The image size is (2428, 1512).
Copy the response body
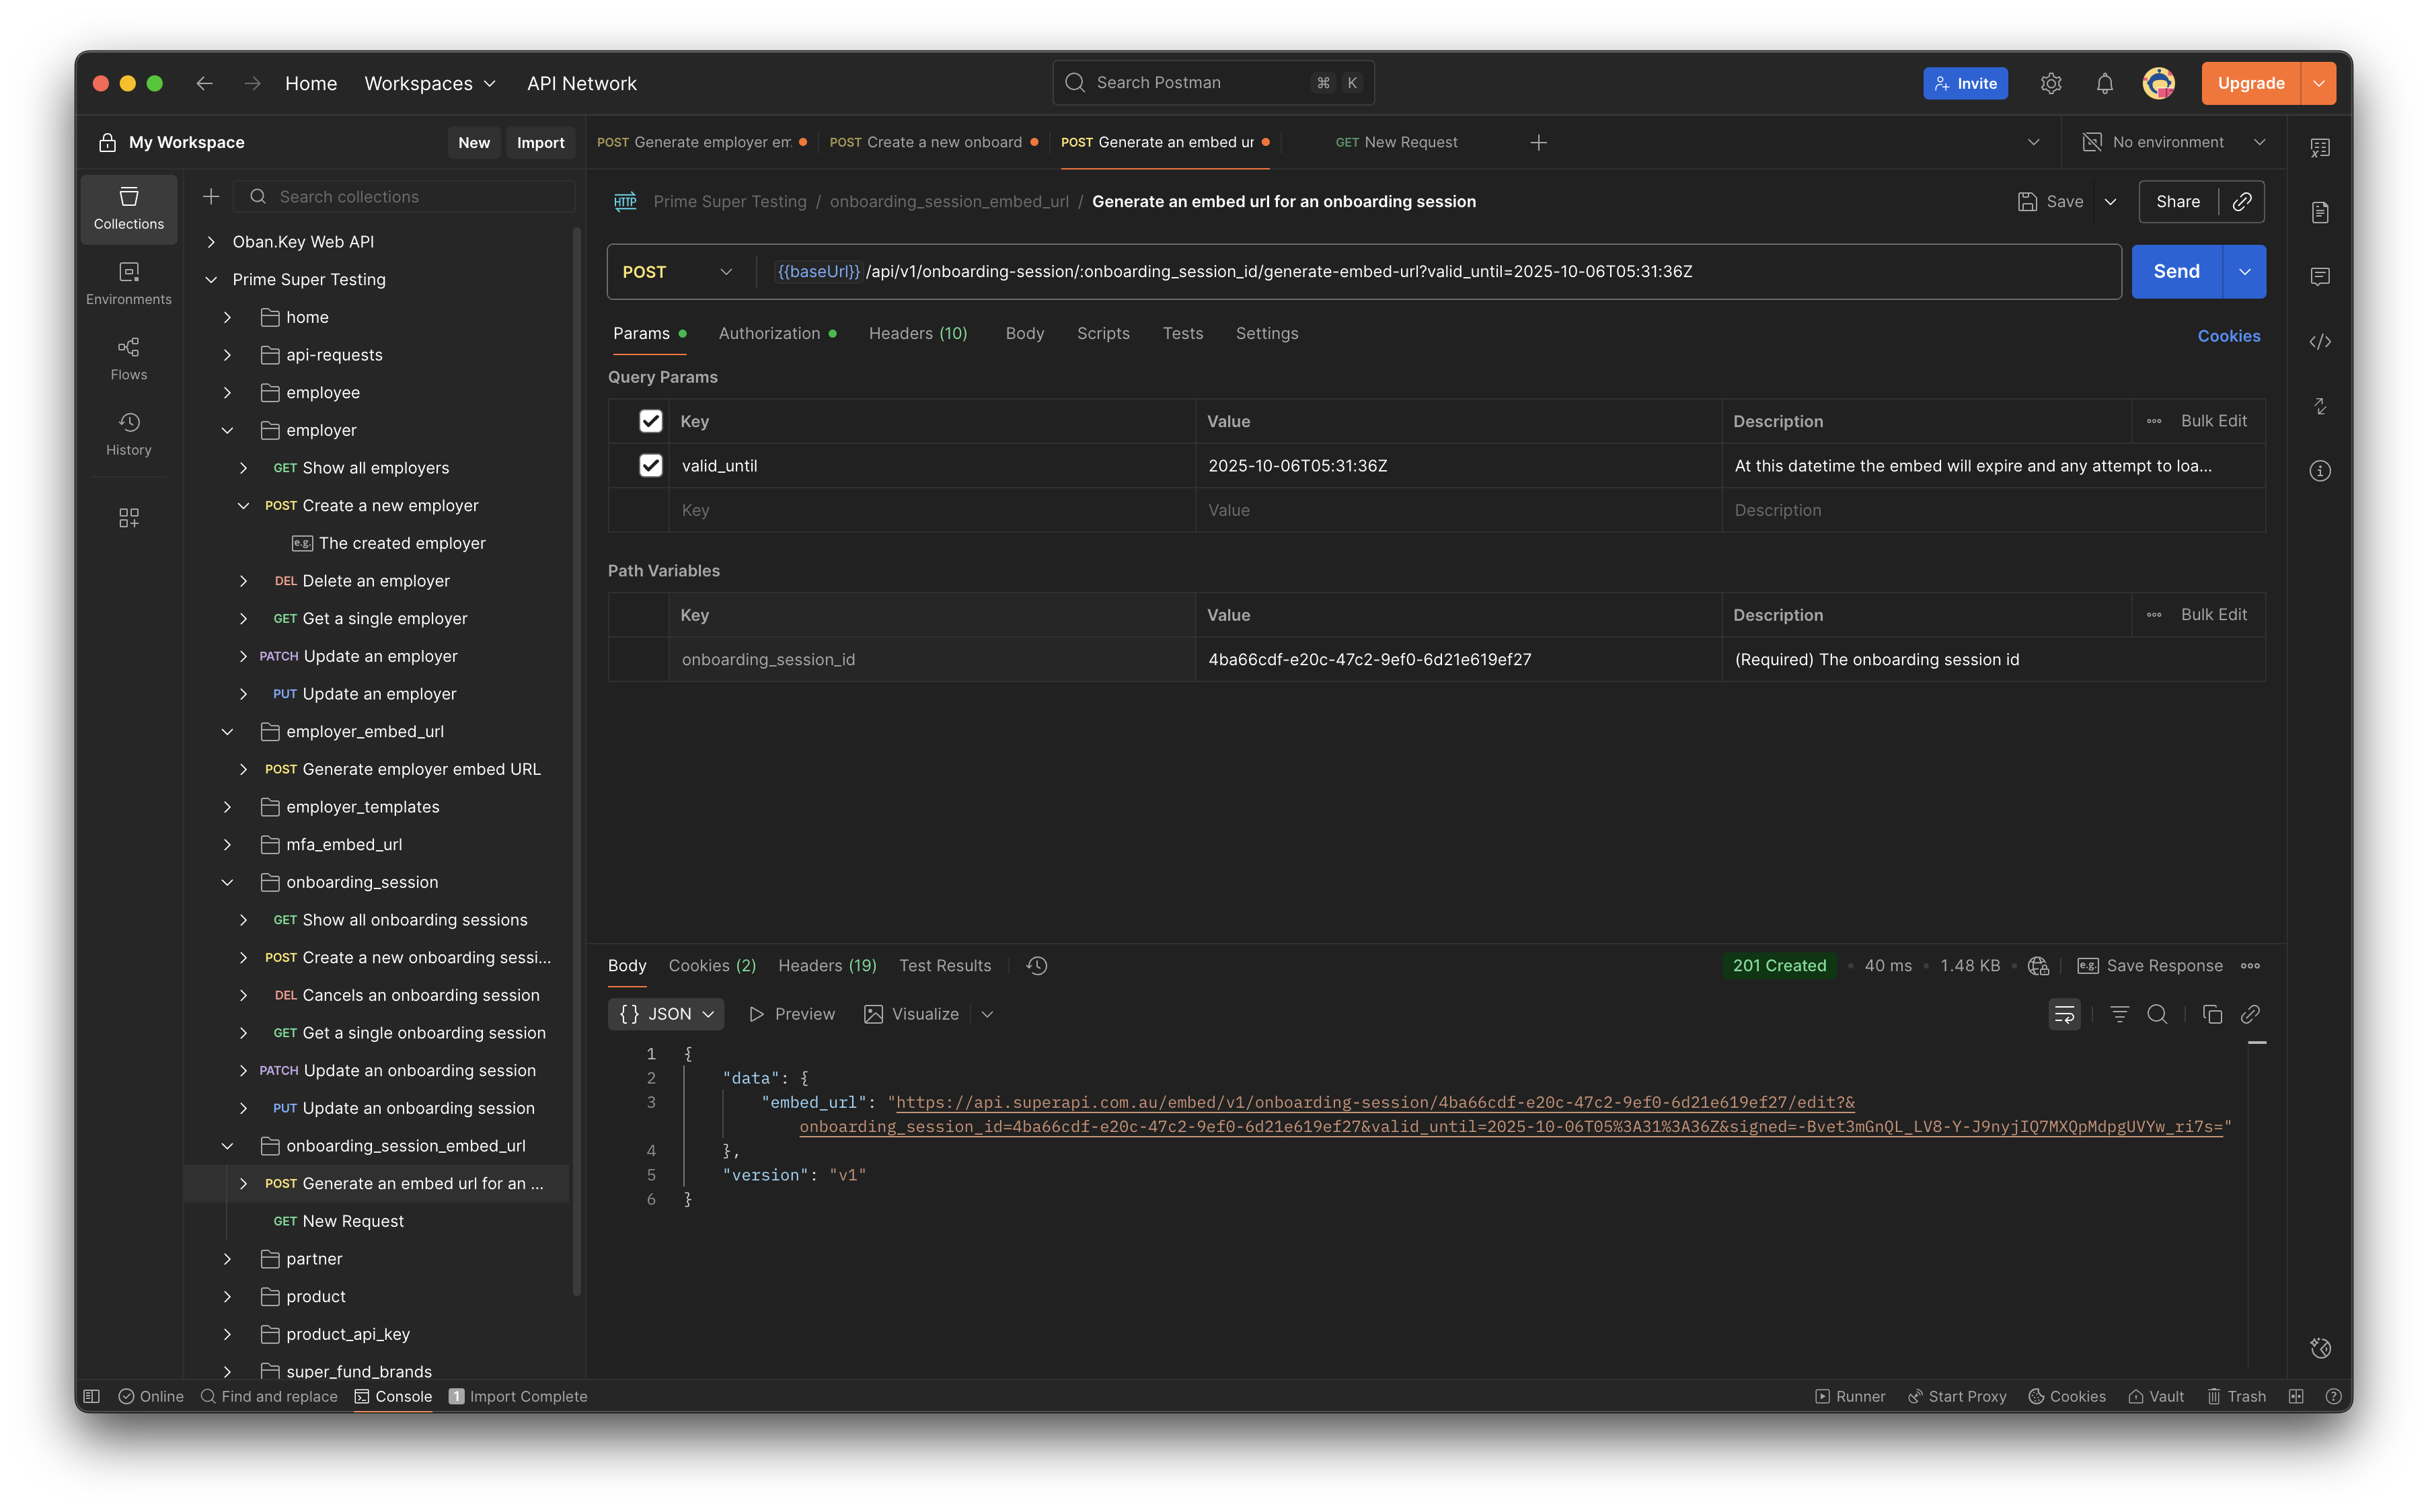pos(2212,1014)
